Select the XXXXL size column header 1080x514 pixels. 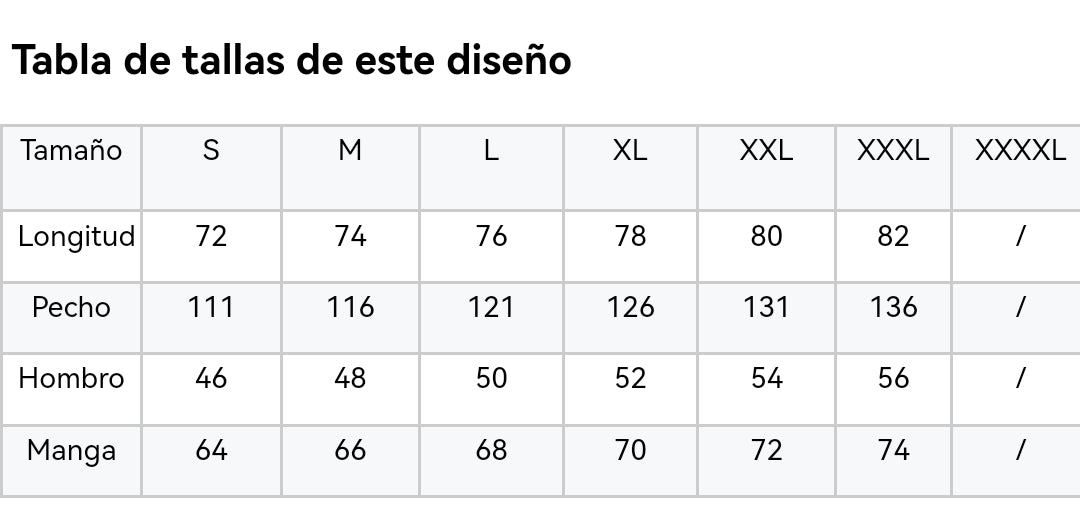click(x=1020, y=151)
